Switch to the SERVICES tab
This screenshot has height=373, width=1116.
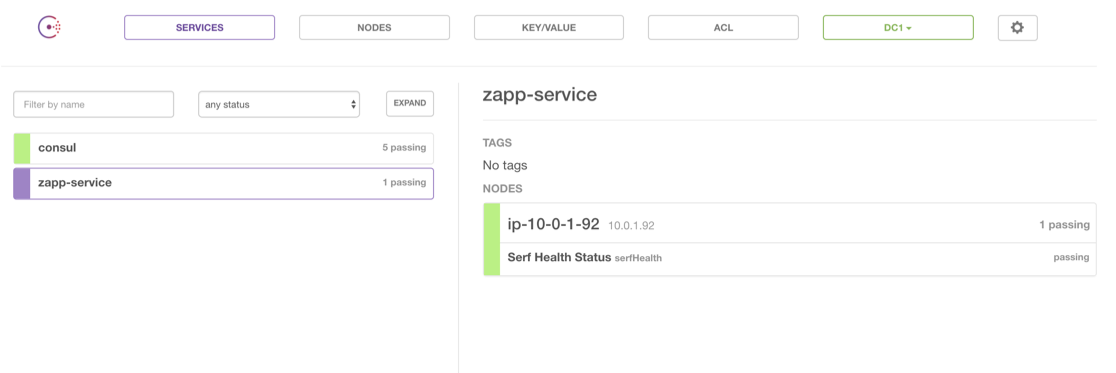[x=199, y=28]
